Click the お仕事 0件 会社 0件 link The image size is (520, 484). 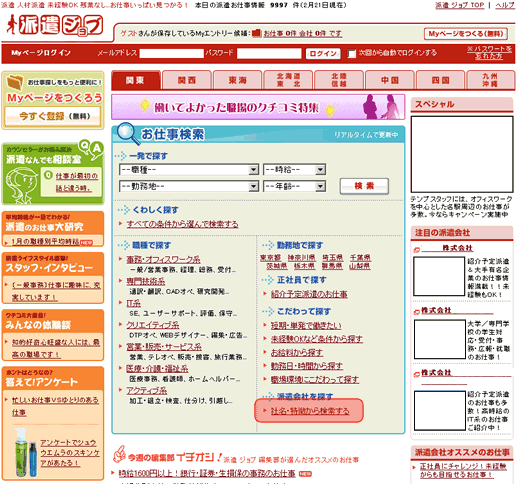[303, 33]
